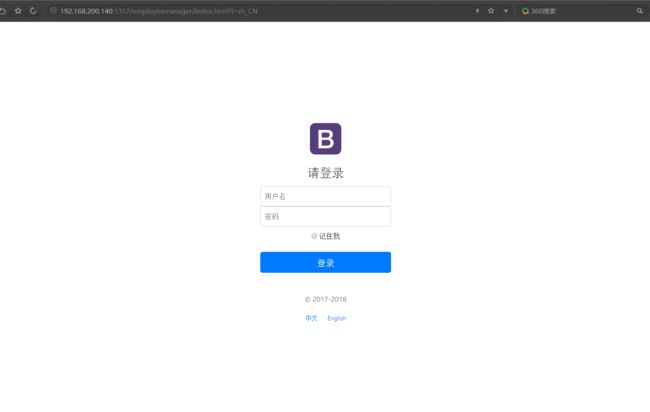650x412 pixels.
Task: Open the address bar dropdown arrow
Action: pos(506,11)
